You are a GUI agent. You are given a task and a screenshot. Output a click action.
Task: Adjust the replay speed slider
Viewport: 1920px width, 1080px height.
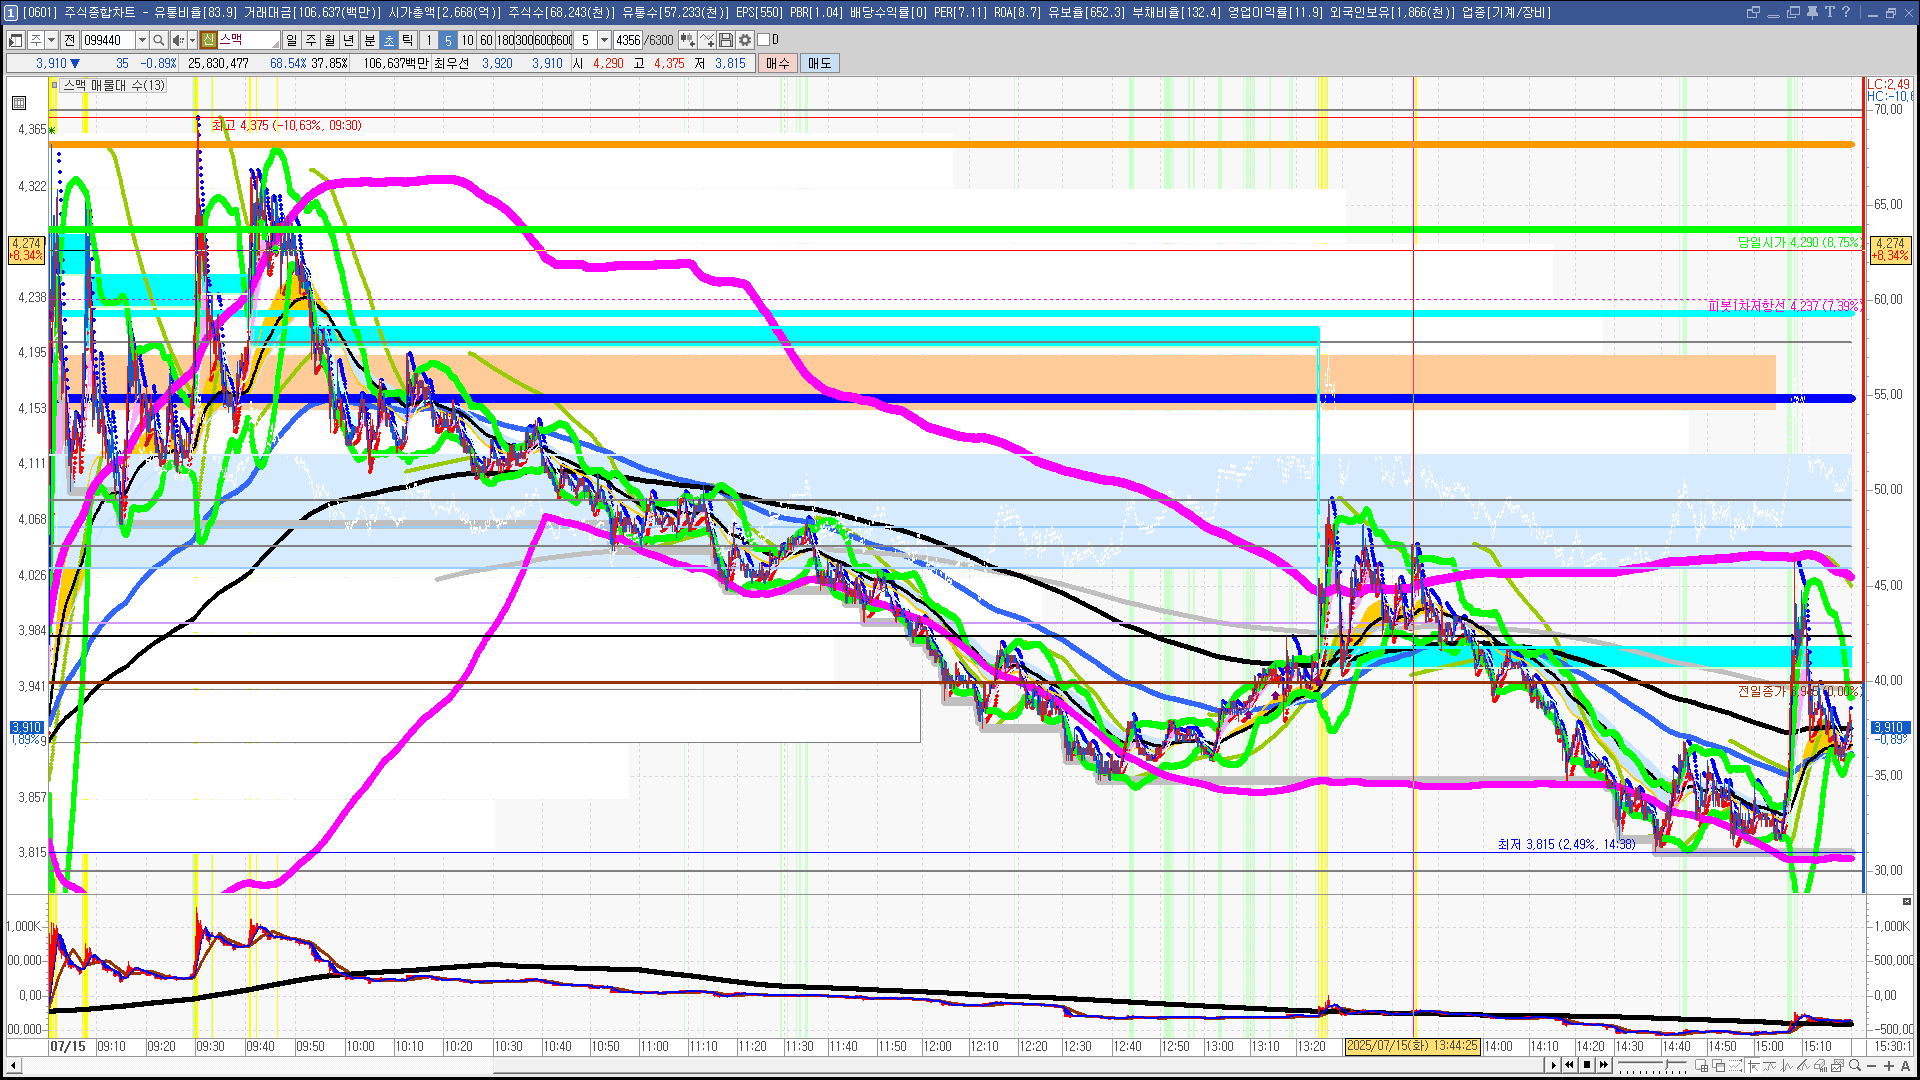[x=1665, y=1066]
